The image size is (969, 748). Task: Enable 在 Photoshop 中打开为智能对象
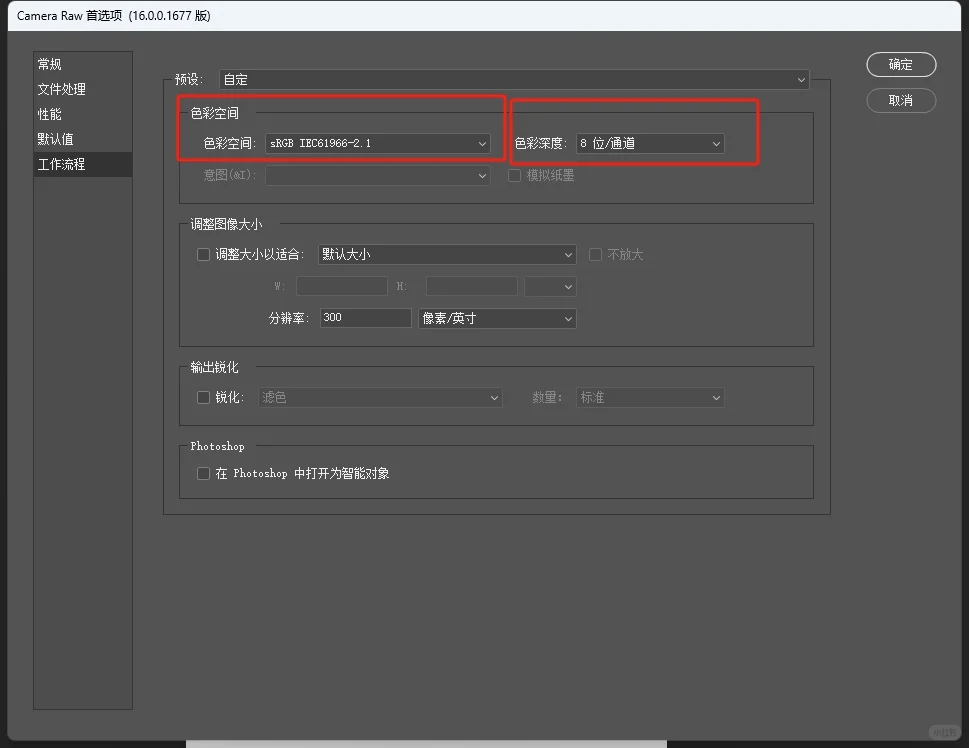coord(203,473)
